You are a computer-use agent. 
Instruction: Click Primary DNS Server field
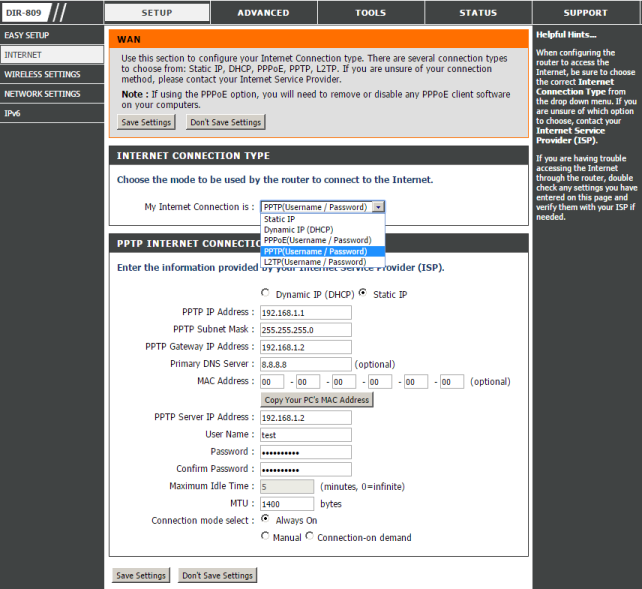(x=306, y=364)
